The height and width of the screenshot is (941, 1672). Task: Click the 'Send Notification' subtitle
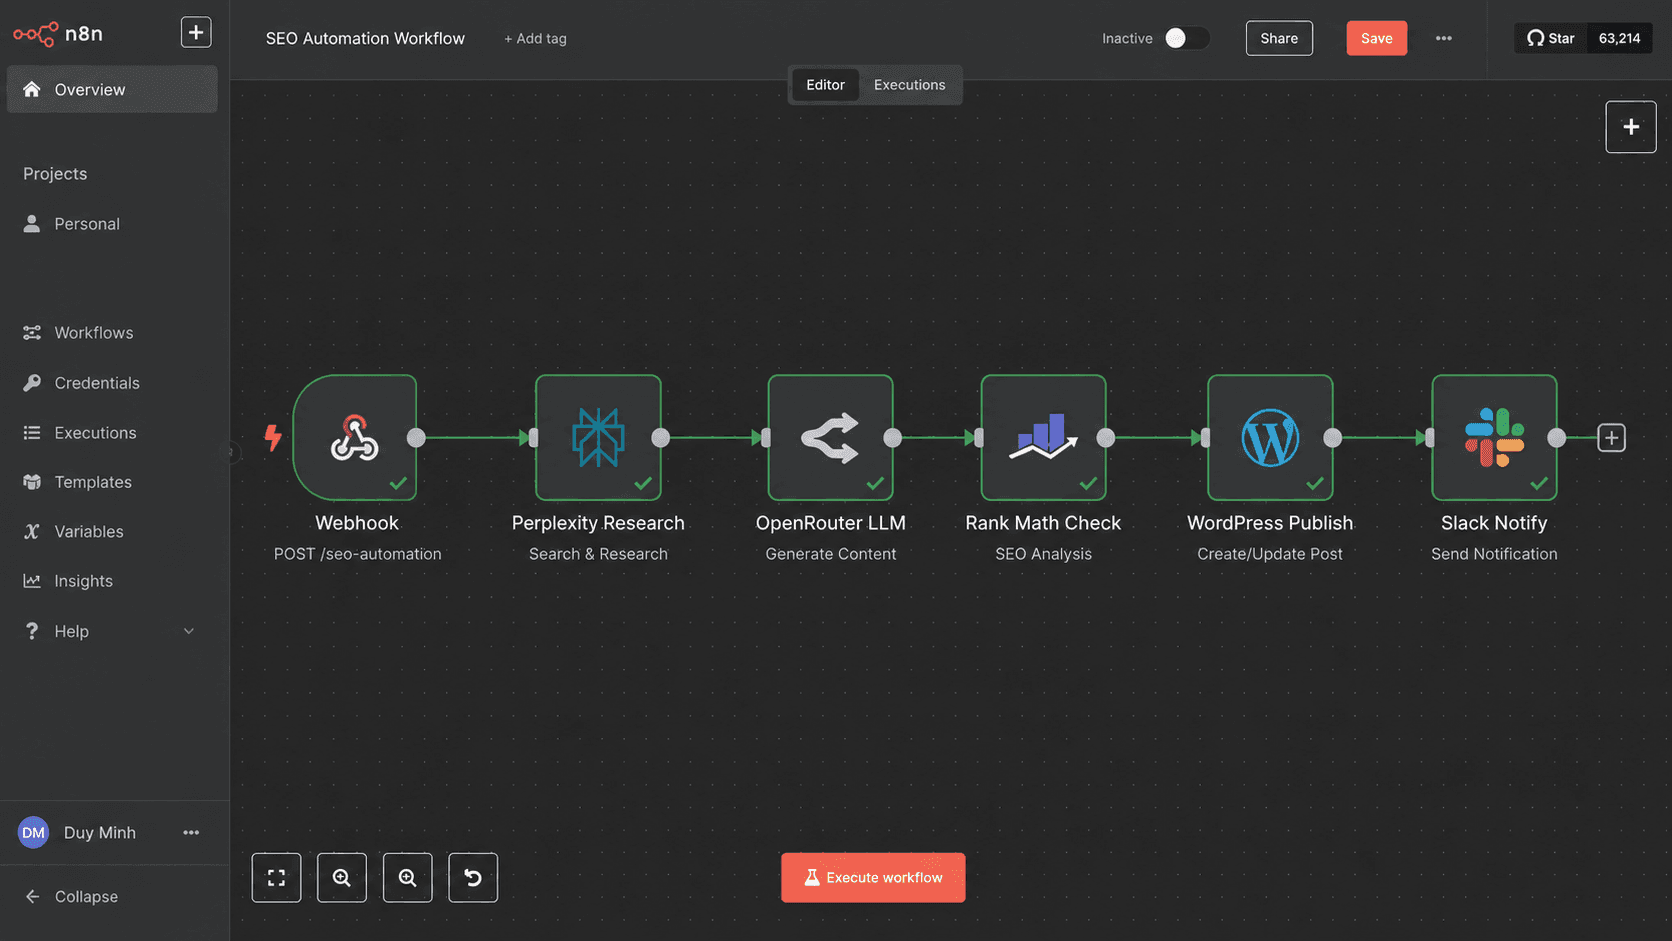[1494, 554]
